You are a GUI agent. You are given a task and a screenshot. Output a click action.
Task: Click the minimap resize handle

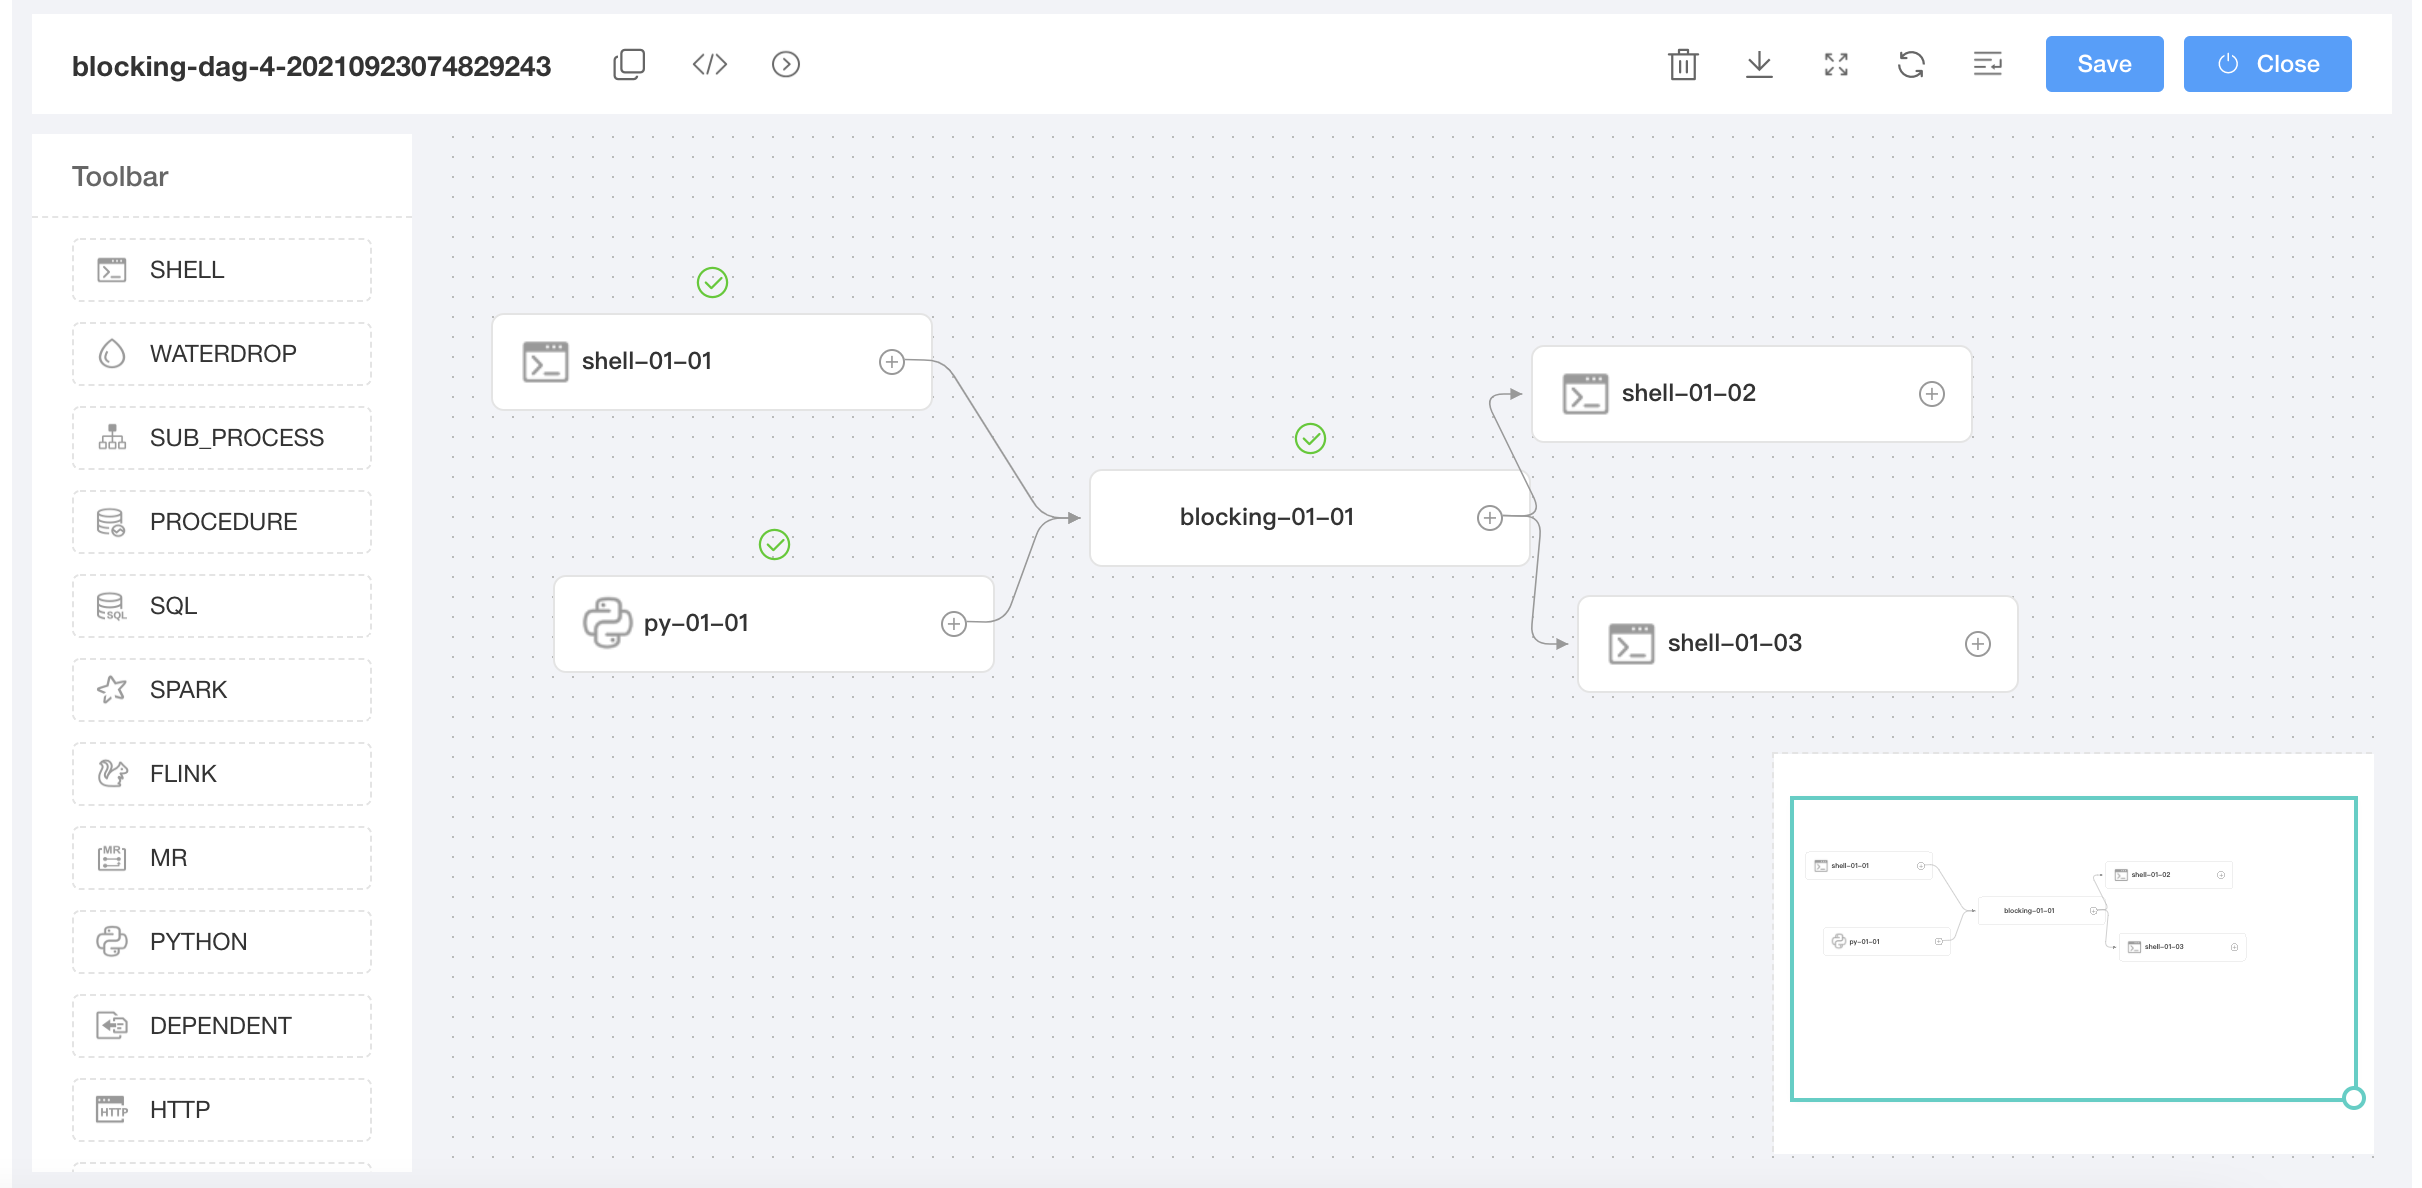[2354, 1098]
